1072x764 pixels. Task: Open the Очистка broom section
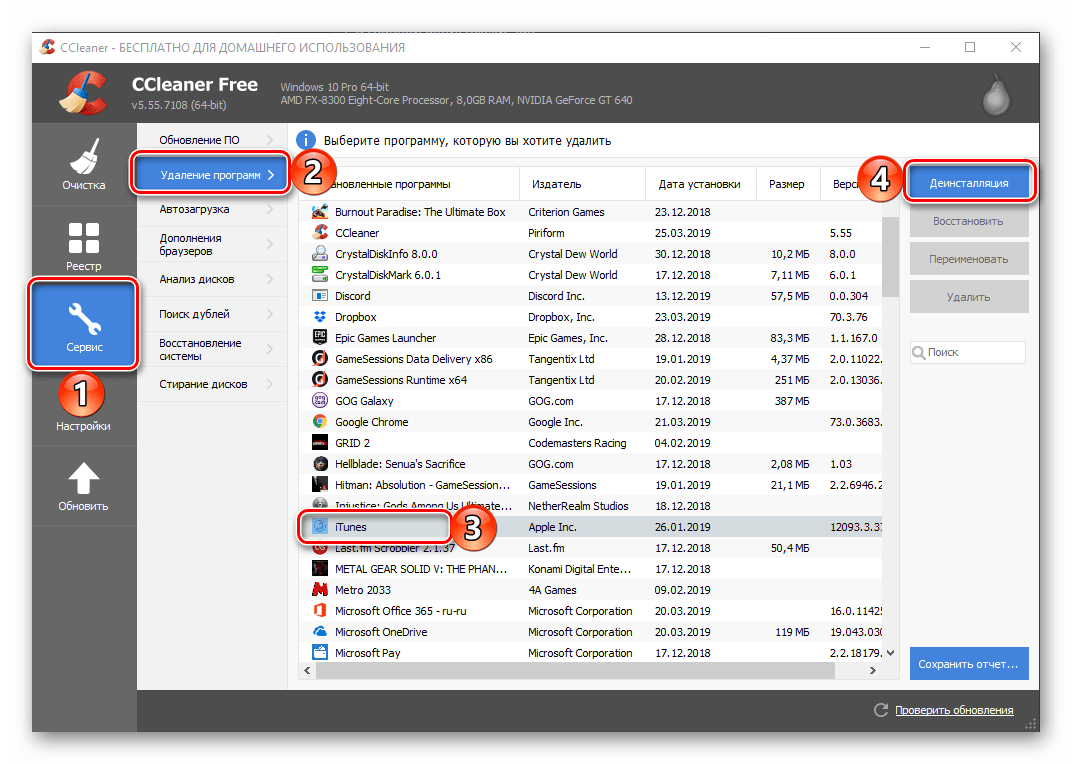pos(84,165)
